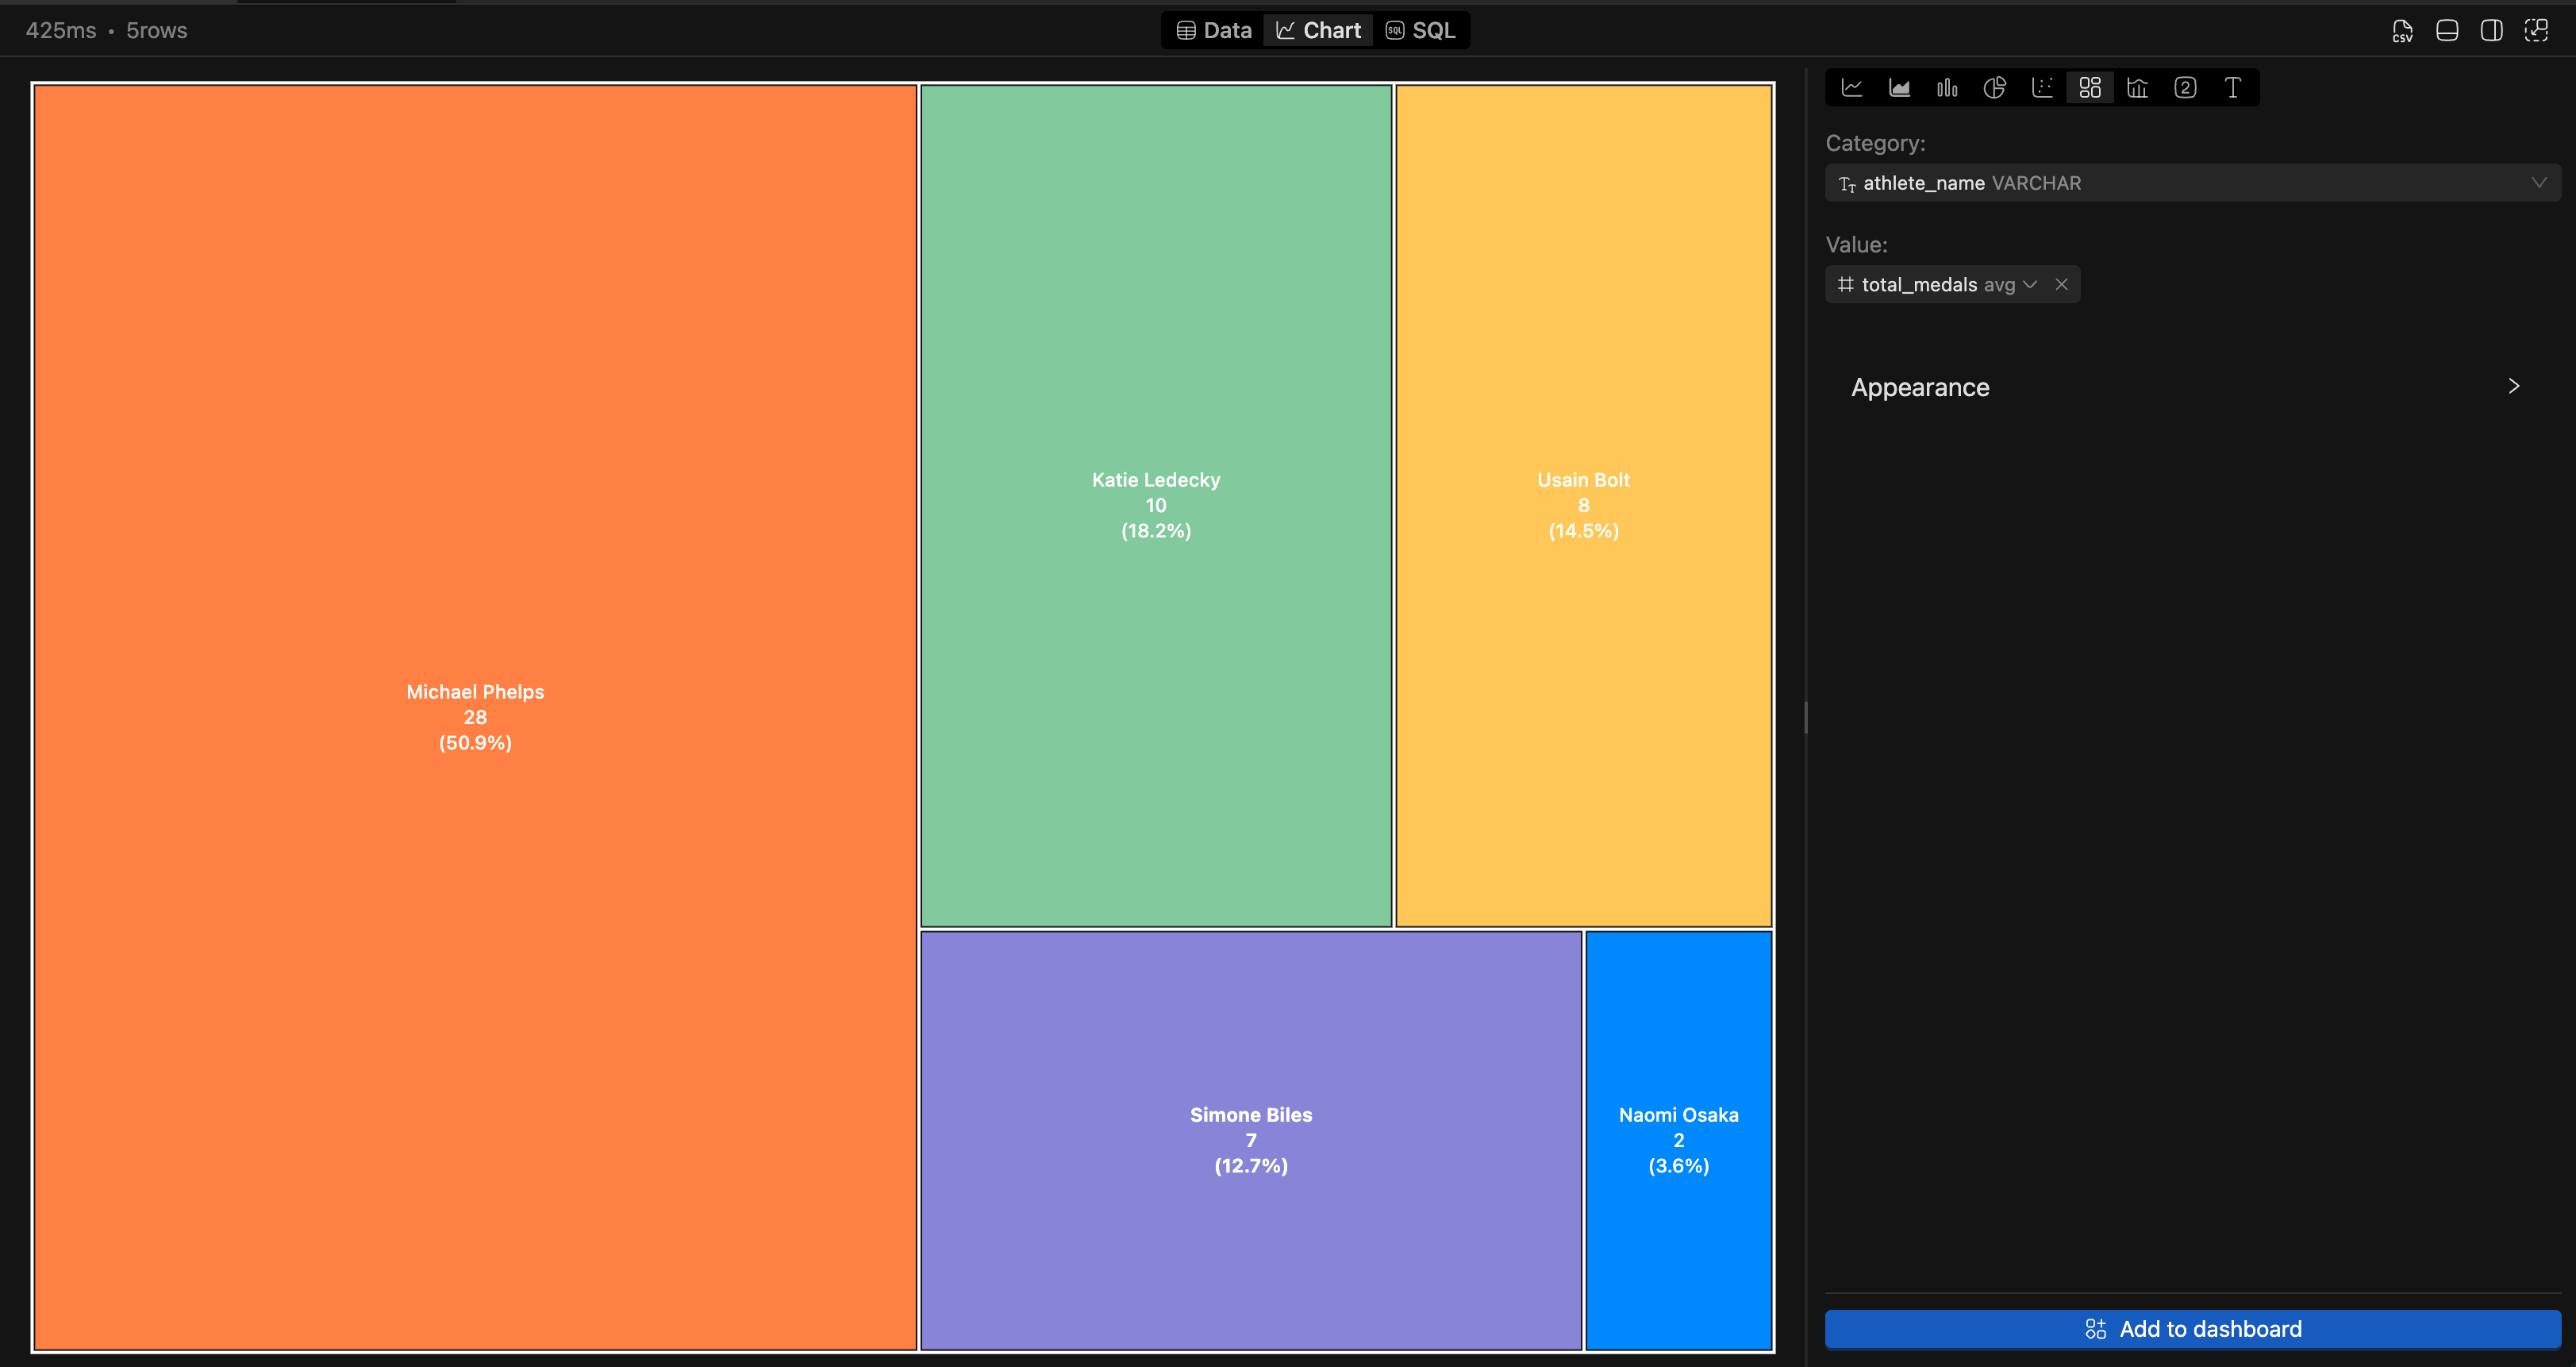The image size is (2576, 1367).
Task: Toggle the horizontal split layout
Action: [x=2447, y=30]
